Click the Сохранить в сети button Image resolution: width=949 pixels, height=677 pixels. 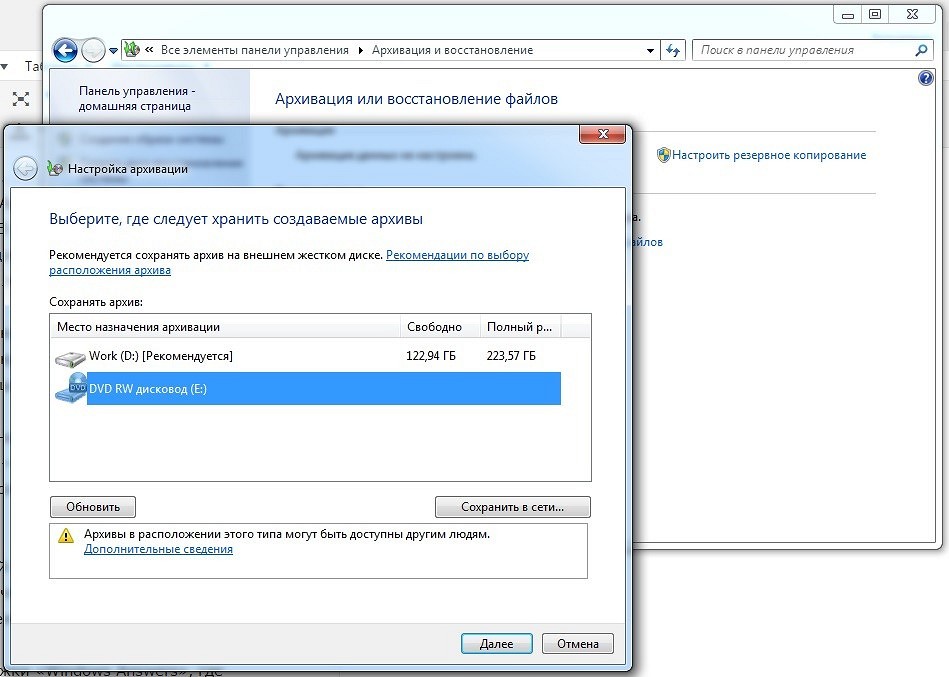(513, 507)
